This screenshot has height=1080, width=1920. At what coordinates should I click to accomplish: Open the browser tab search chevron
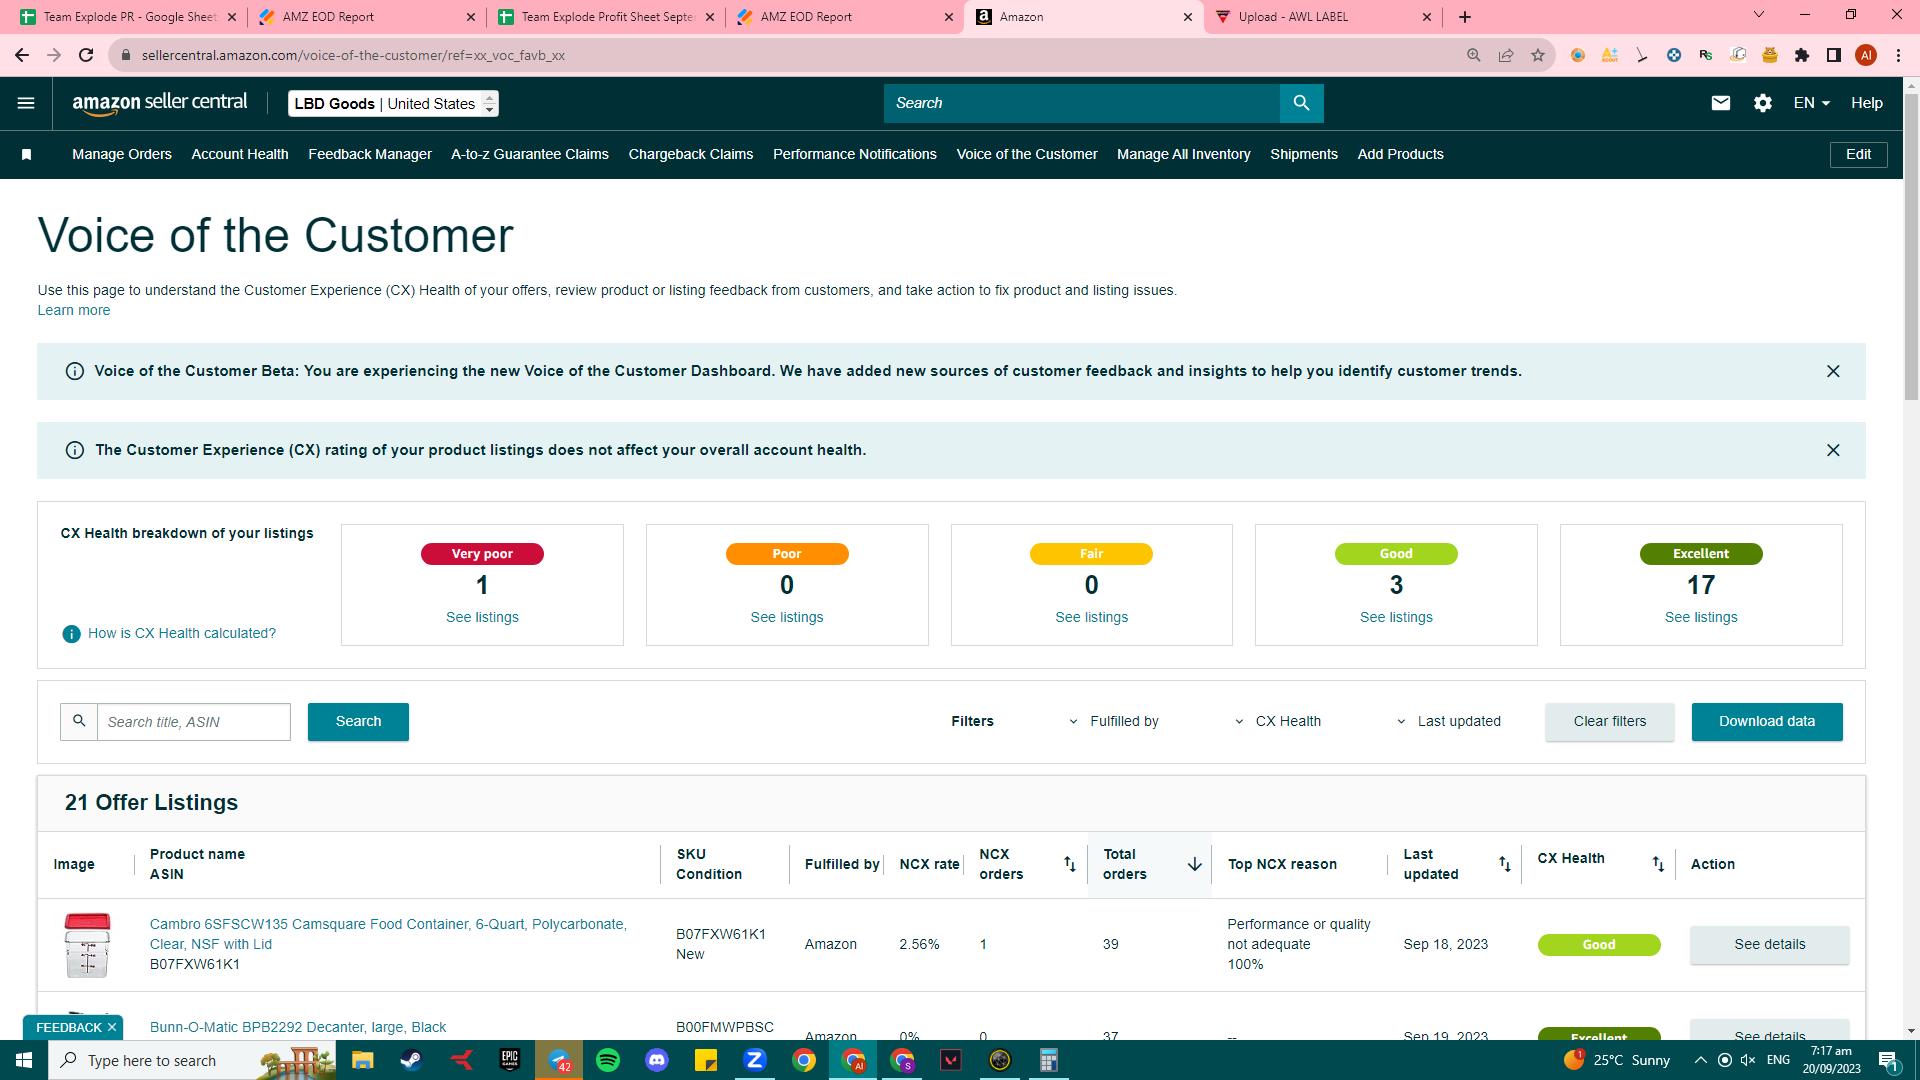coord(1759,15)
